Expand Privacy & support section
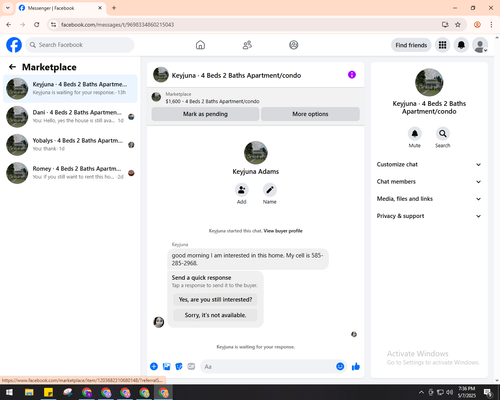 (x=429, y=216)
